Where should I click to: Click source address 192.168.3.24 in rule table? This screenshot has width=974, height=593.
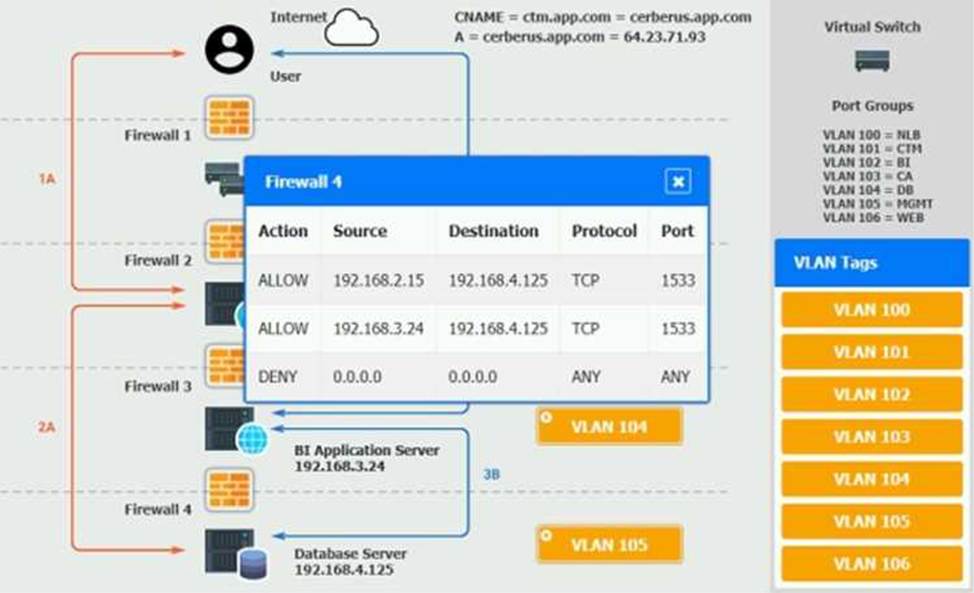tap(378, 329)
